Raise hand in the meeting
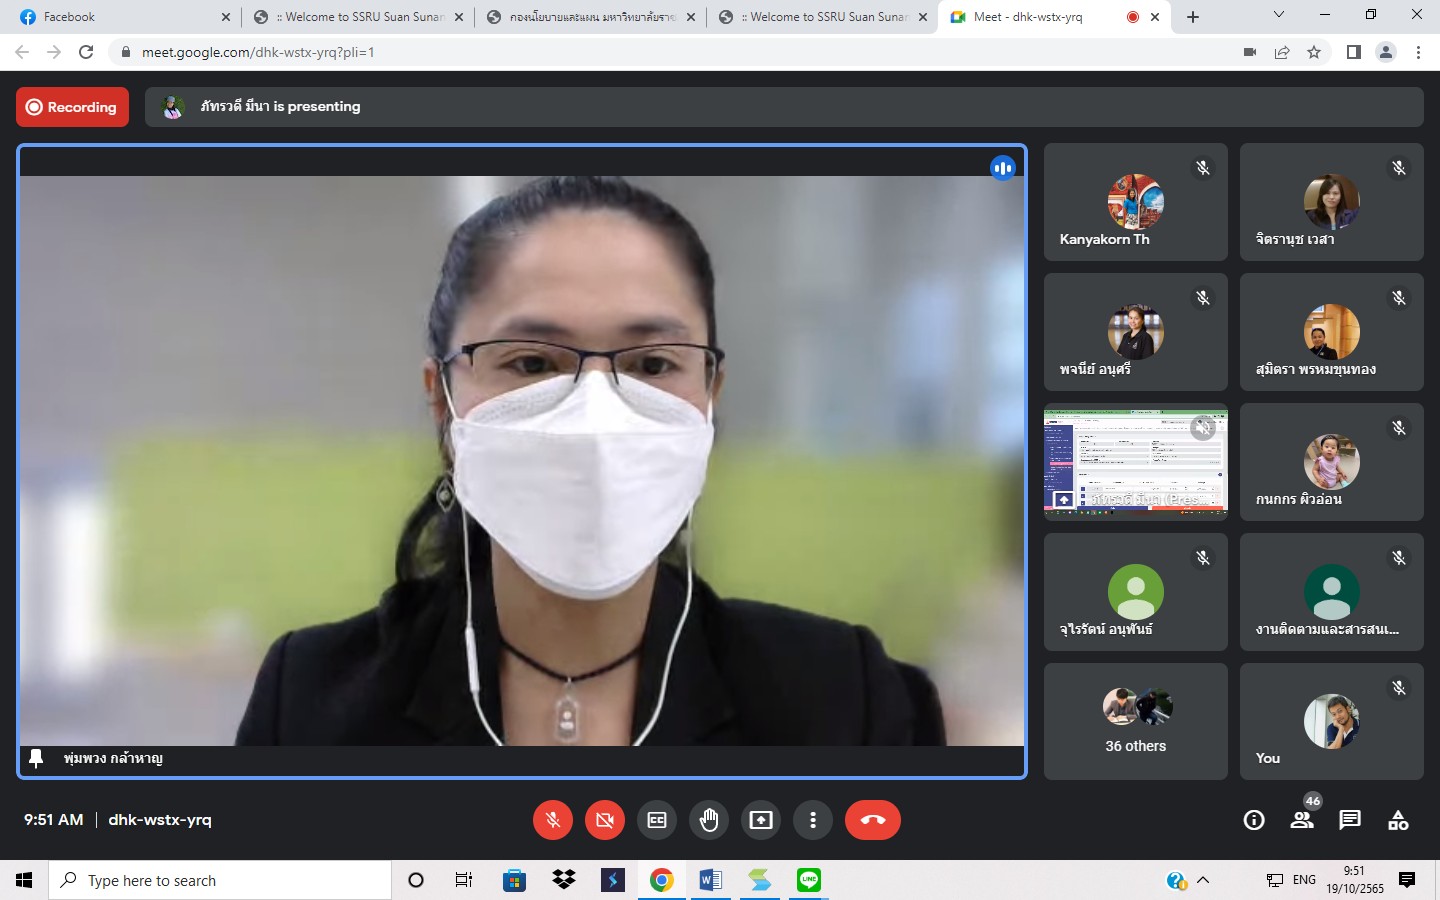This screenshot has height=900, width=1440. click(709, 820)
